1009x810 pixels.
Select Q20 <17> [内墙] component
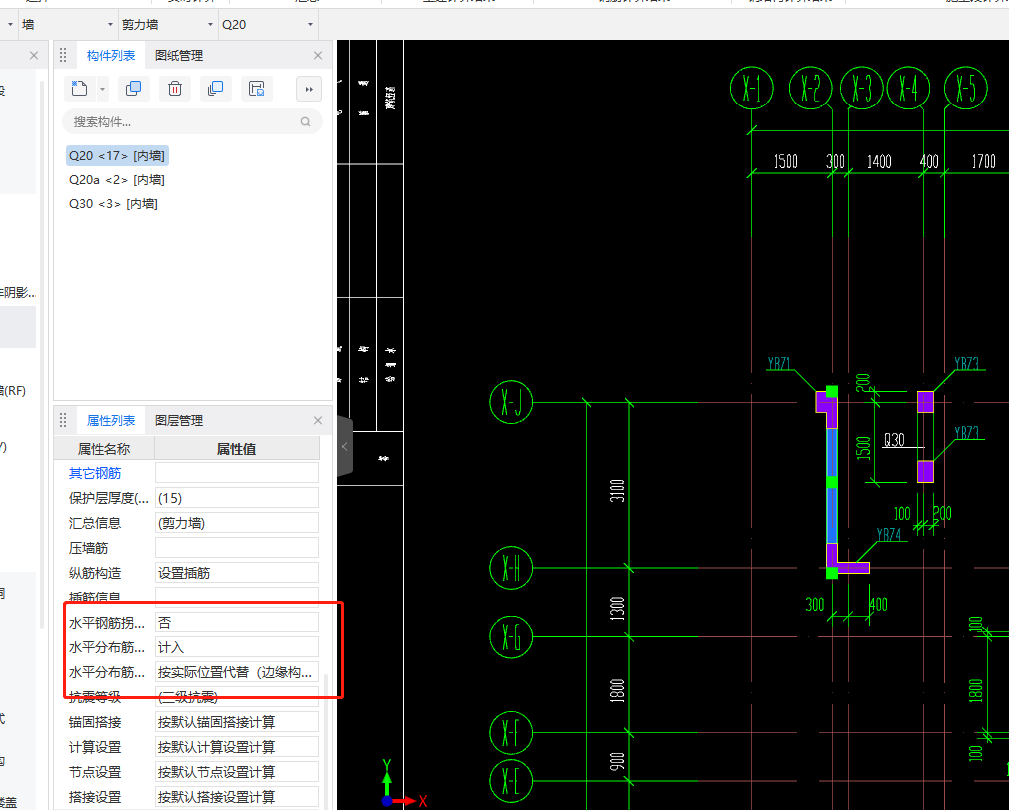[x=117, y=156]
